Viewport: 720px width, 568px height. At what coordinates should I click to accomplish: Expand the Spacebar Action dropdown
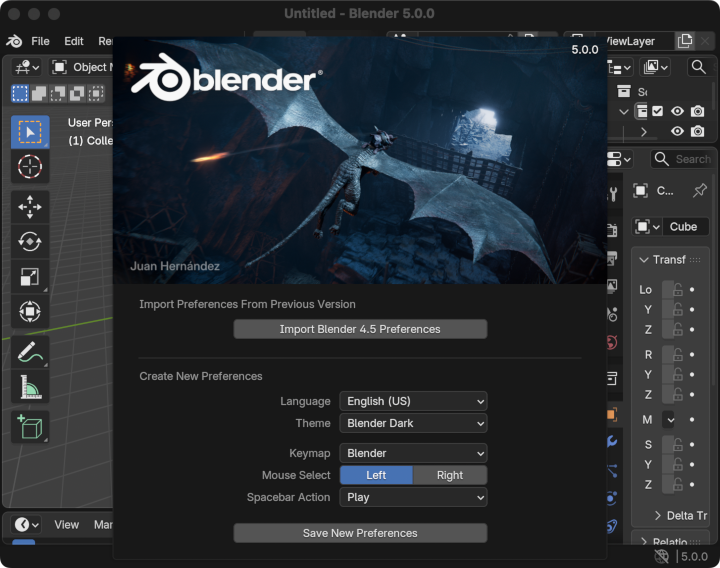tap(413, 497)
